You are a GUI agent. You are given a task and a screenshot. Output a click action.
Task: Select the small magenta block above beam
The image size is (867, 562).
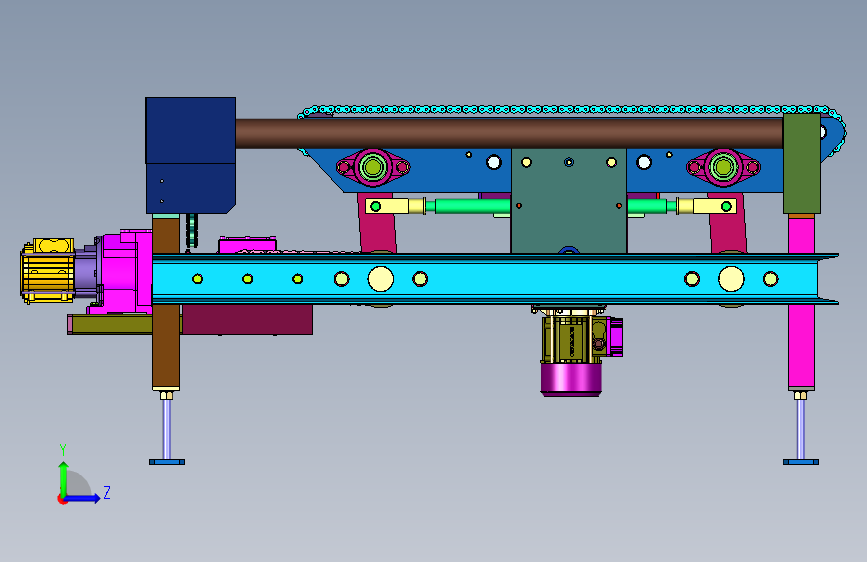247,244
